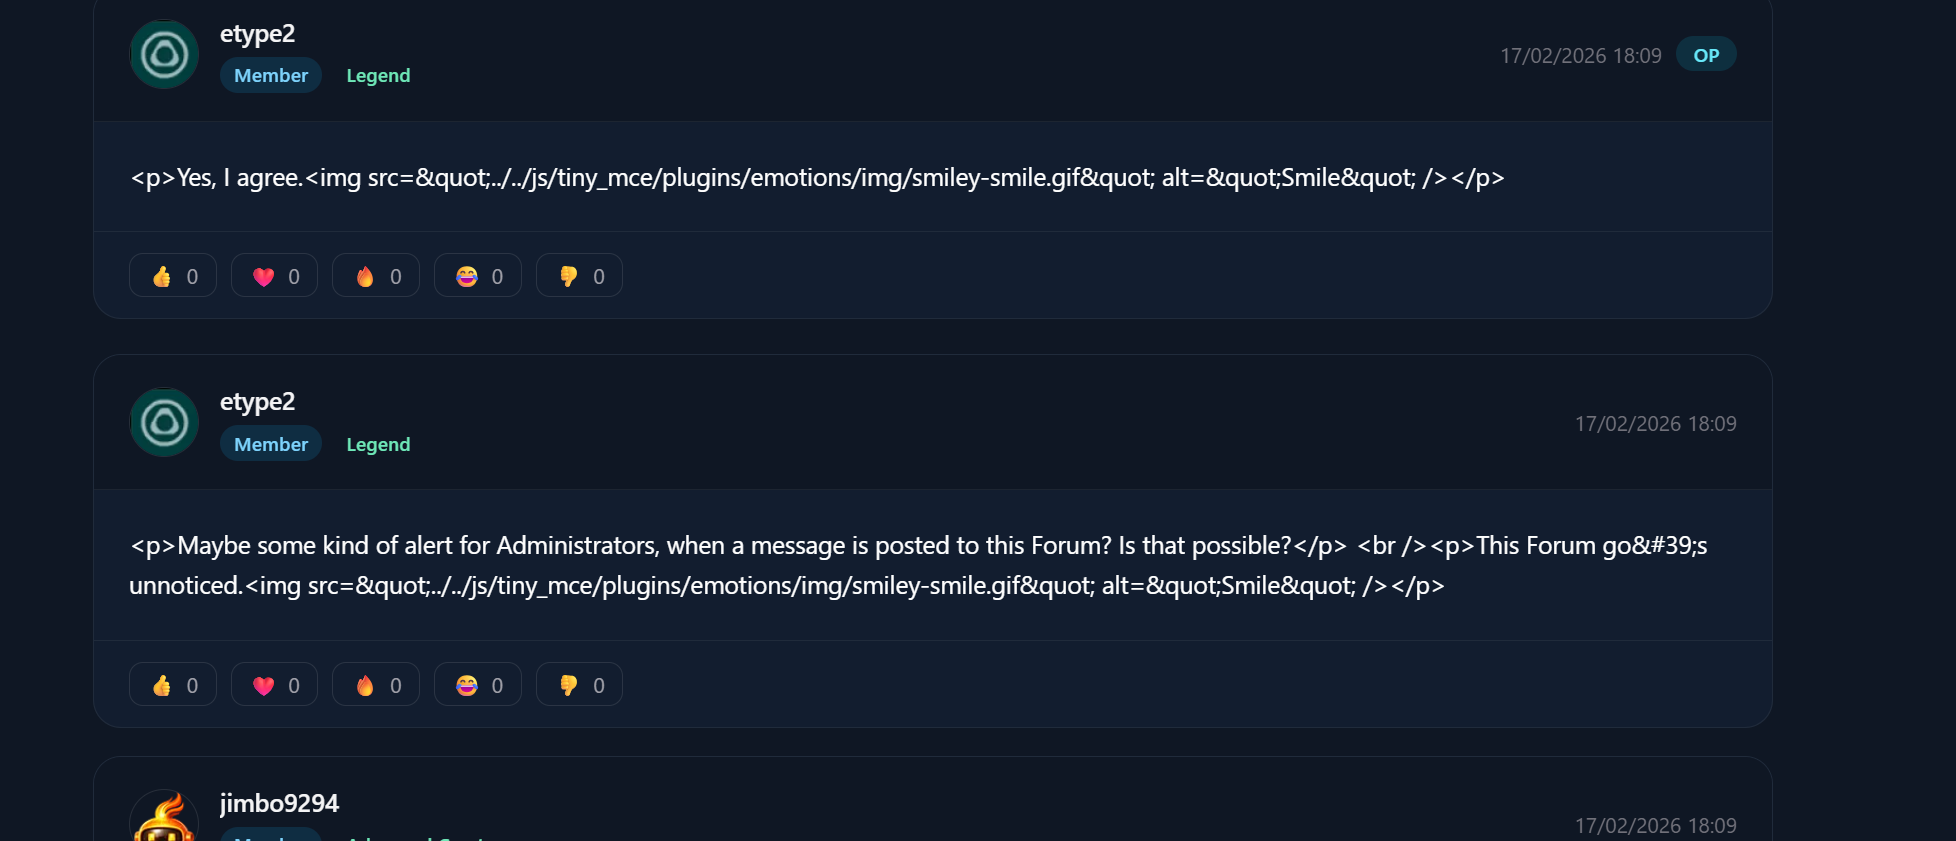Like the alert-for-Administrators post with thumbs-up
The width and height of the screenshot is (1956, 841).
click(173, 685)
